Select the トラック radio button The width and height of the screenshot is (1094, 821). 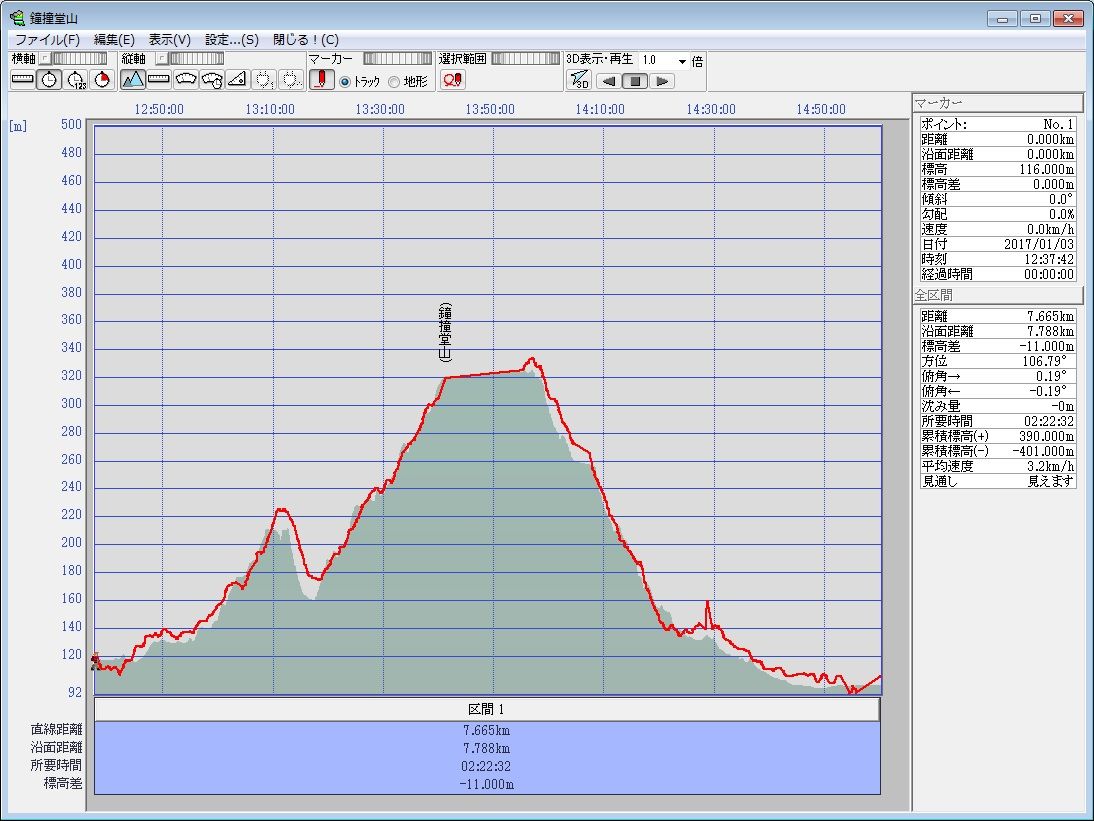pos(345,82)
